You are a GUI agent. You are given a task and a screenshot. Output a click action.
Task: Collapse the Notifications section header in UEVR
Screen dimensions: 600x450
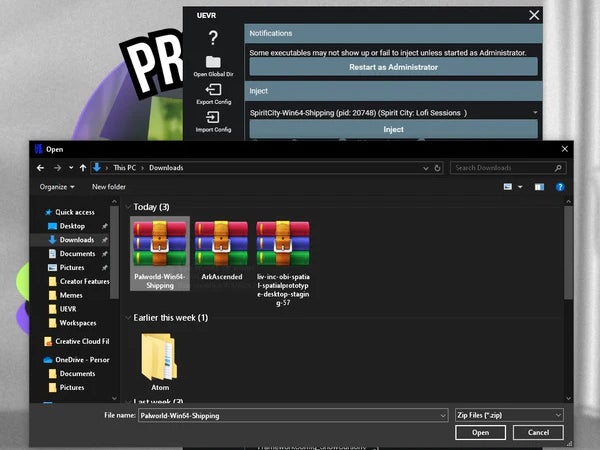point(393,33)
